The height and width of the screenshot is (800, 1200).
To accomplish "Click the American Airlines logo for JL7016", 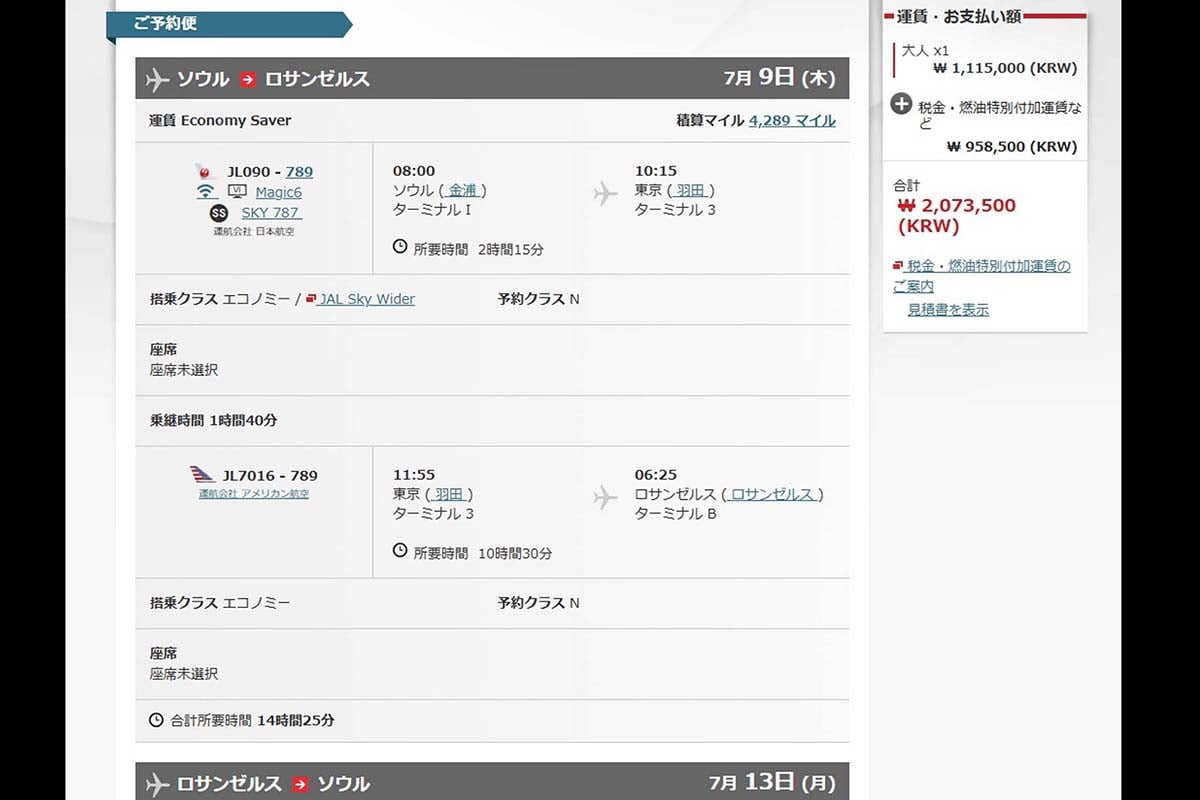I will pyautogui.click(x=203, y=475).
